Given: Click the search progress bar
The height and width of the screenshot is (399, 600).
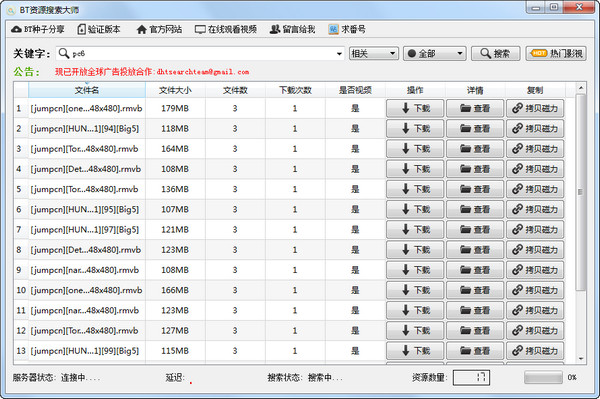Looking at the screenshot, I should pos(543,377).
